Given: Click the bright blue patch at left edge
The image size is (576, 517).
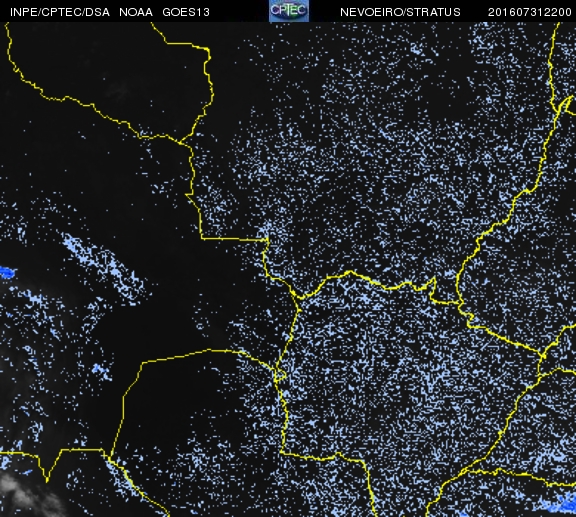Looking at the screenshot, I should point(7,273).
